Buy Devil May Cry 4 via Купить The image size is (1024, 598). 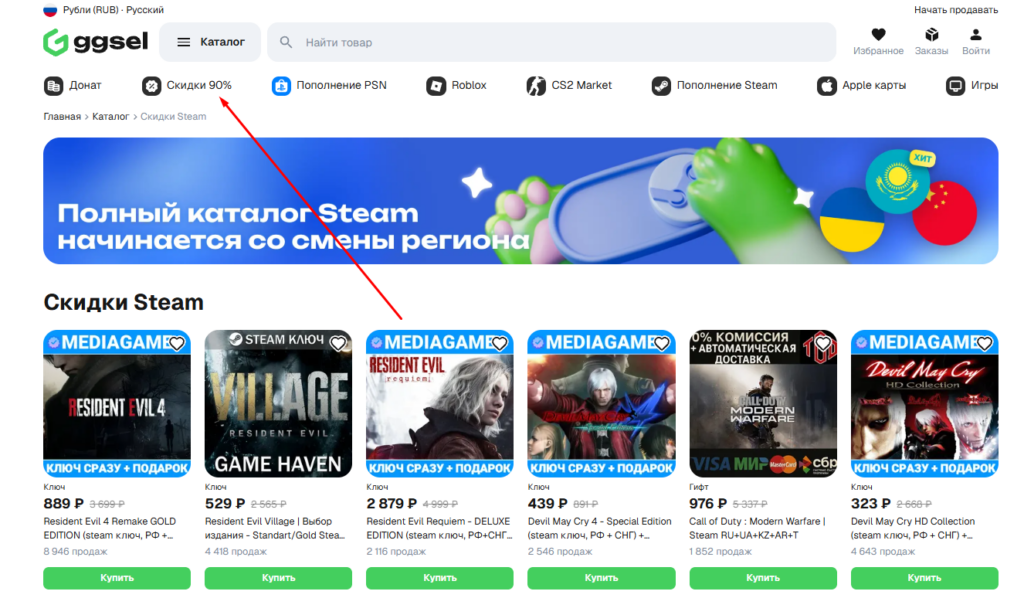click(601, 578)
